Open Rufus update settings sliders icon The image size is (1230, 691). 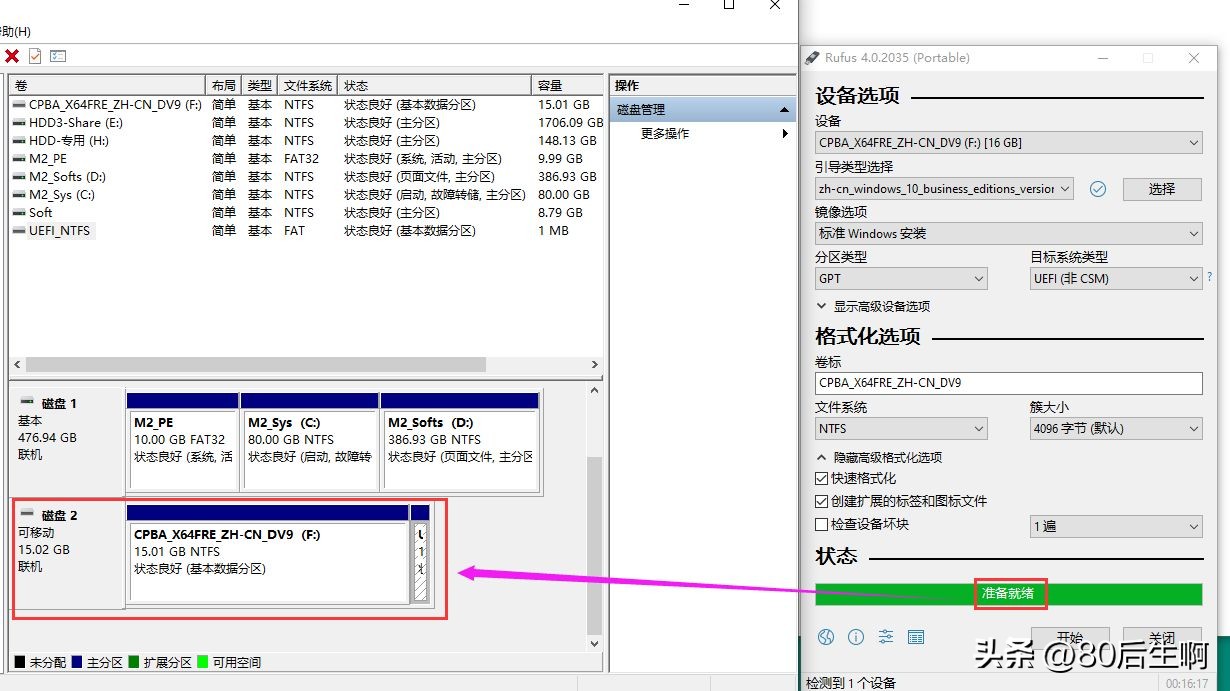(885, 637)
